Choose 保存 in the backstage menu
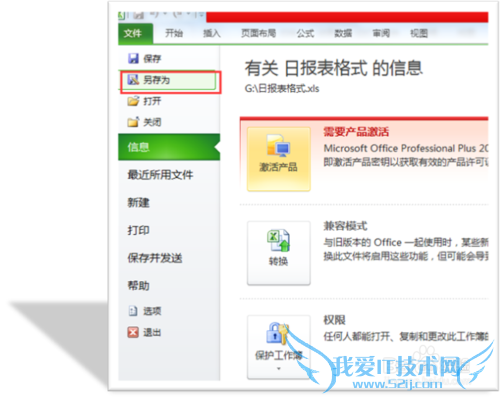Screen dimensions: 500x399 [x=169, y=58]
